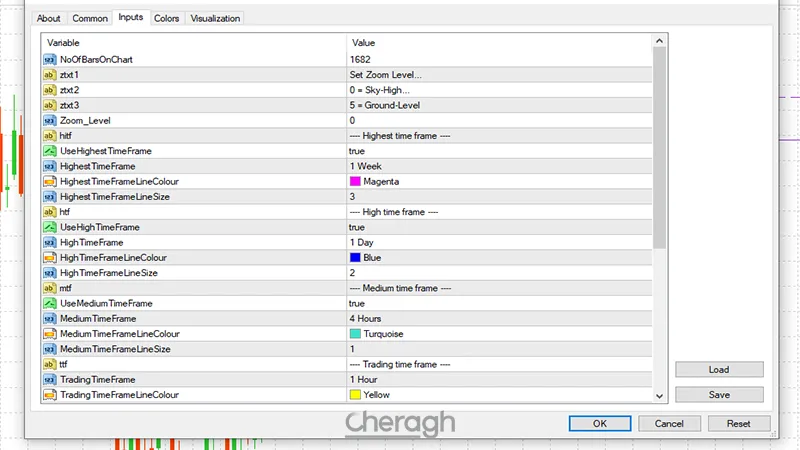Click the integer icon beside Zoom_Level
The width and height of the screenshot is (800, 450).
point(50,120)
